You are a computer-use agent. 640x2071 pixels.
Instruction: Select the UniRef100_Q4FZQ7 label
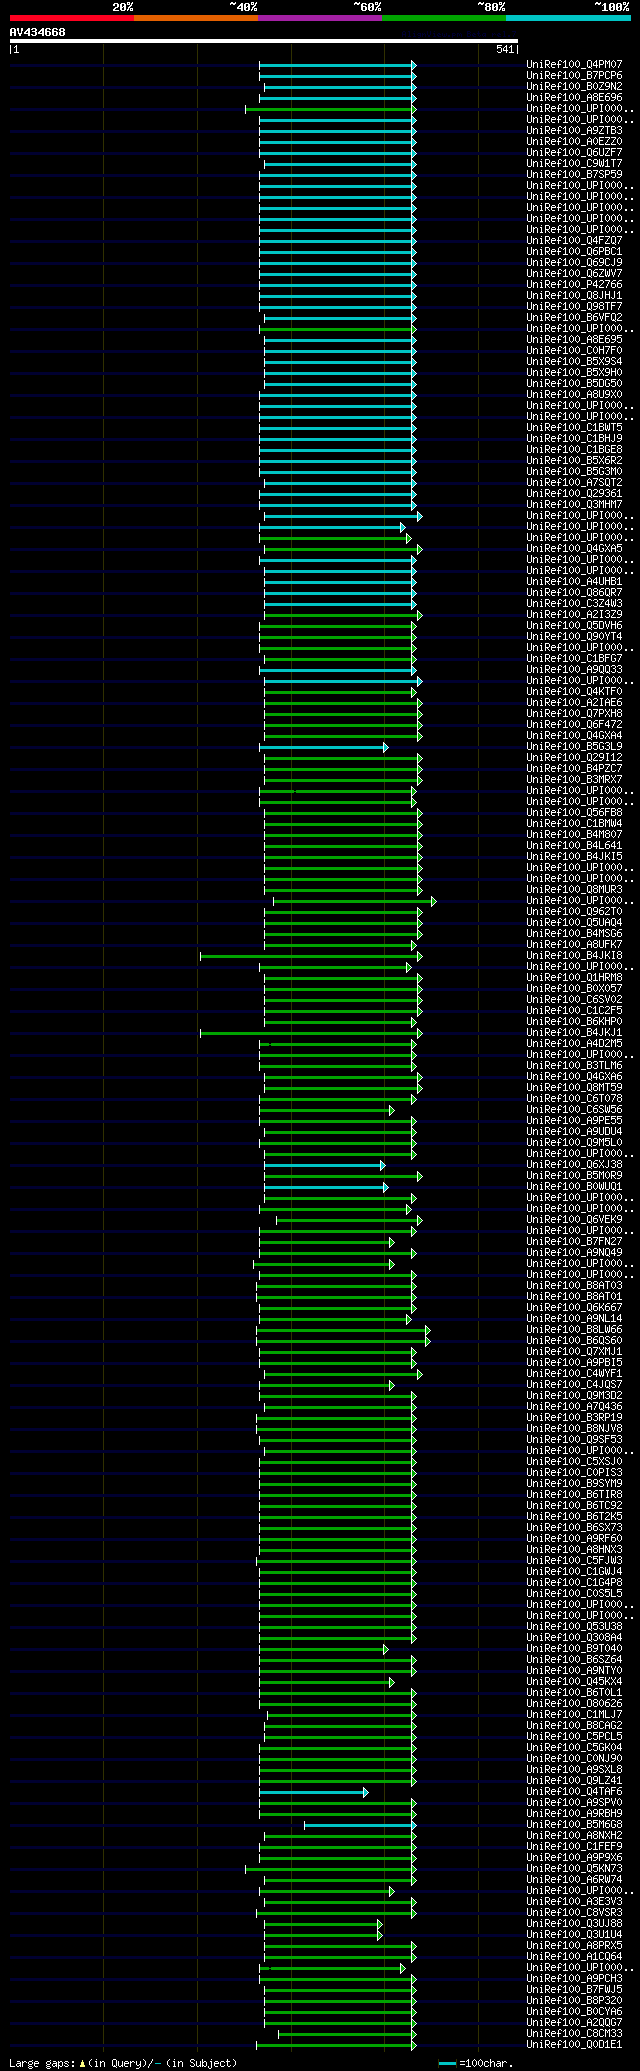click(574, 240)
